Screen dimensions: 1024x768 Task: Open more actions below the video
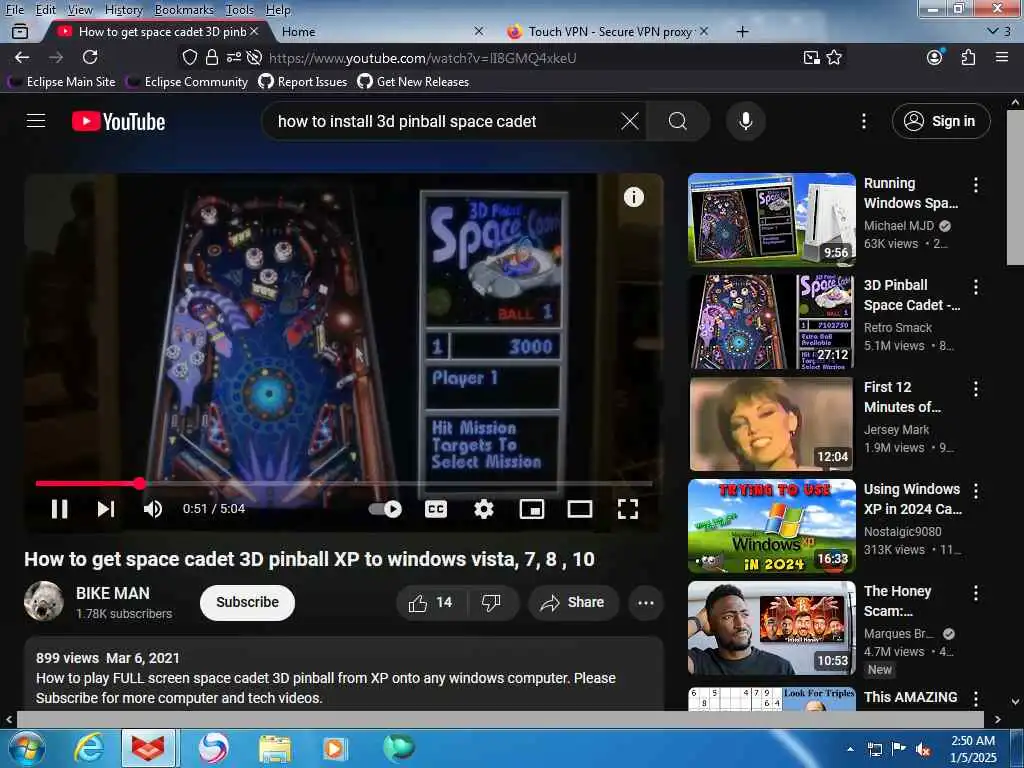click(x=646, y=602)
